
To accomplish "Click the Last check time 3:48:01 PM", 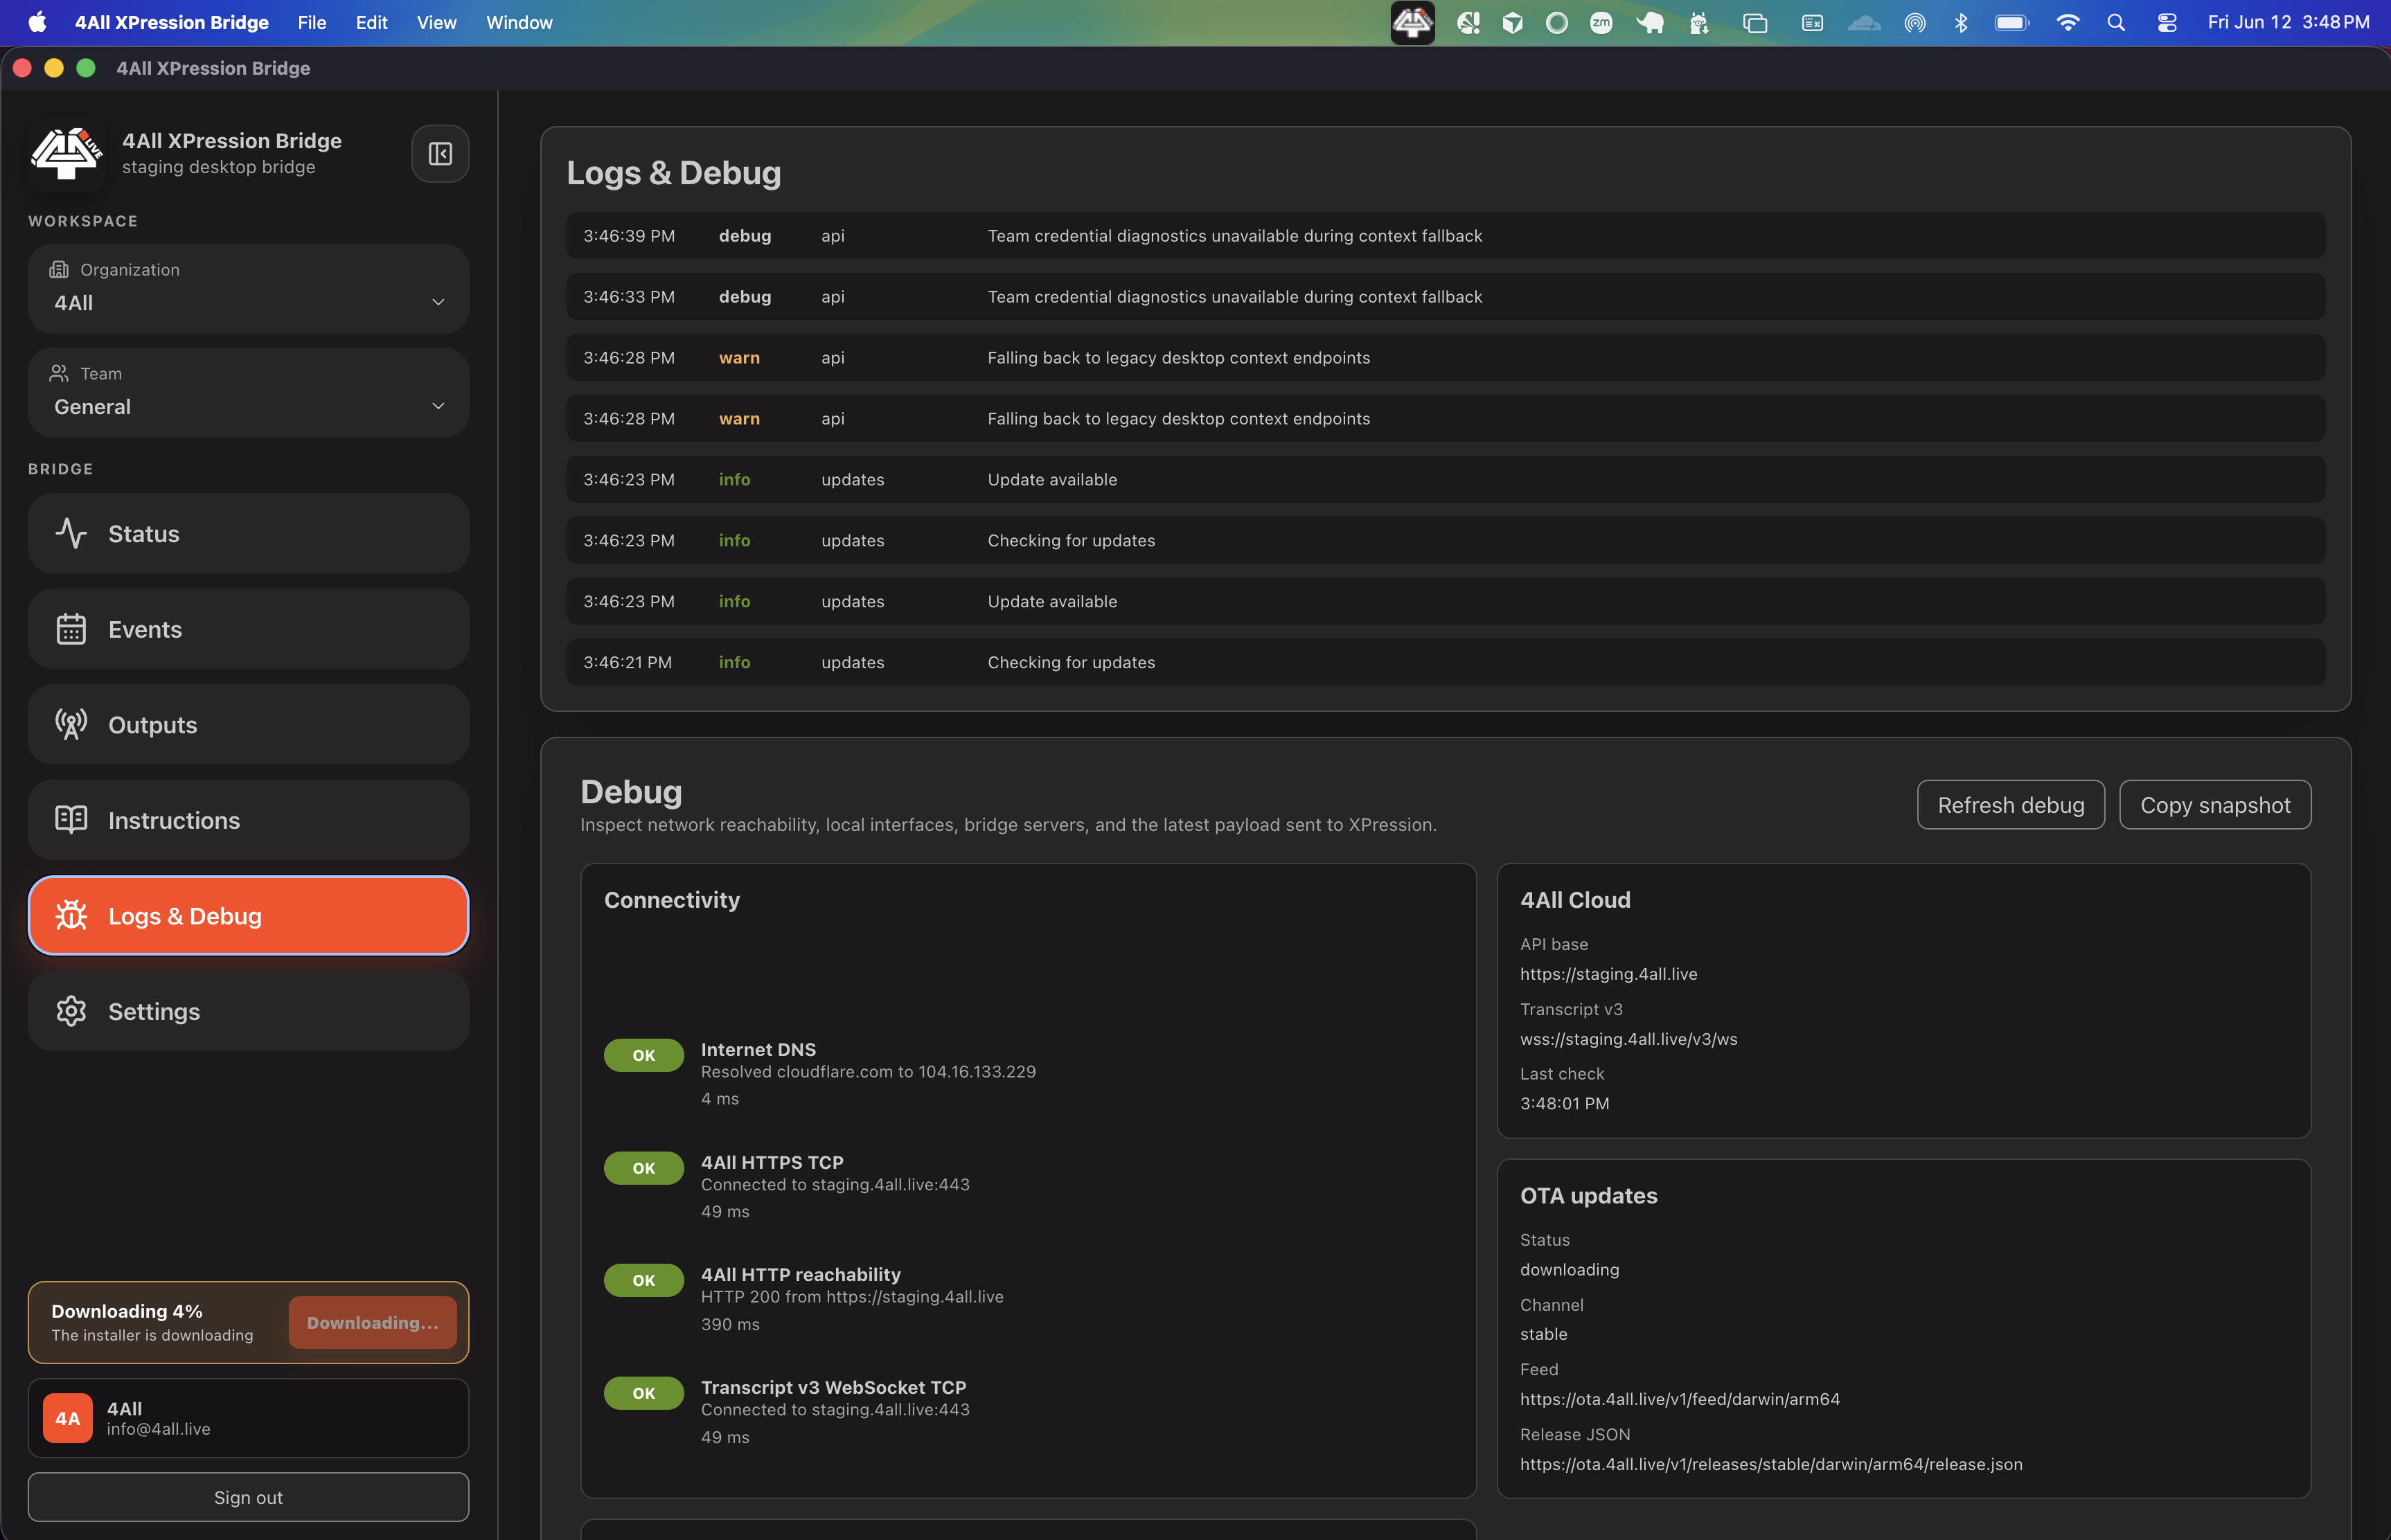I will click(x=1564, y=1103).
